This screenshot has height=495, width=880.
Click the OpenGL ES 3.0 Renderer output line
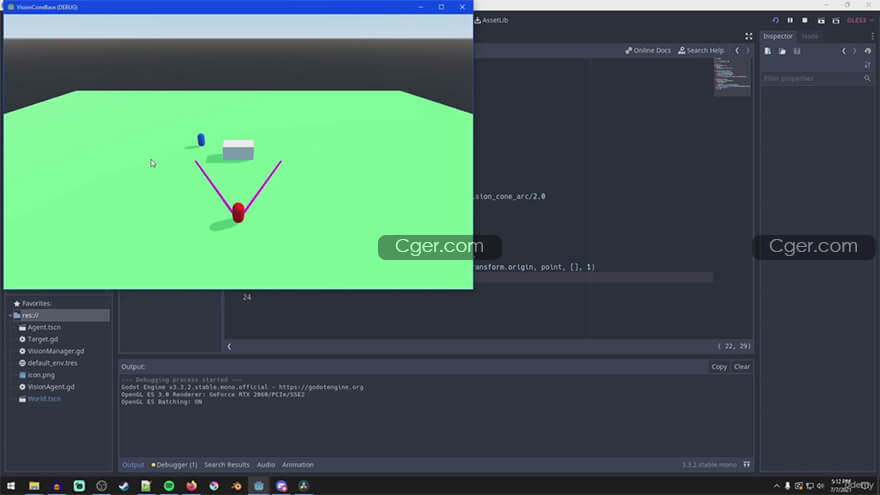click(x=213, y=395)
